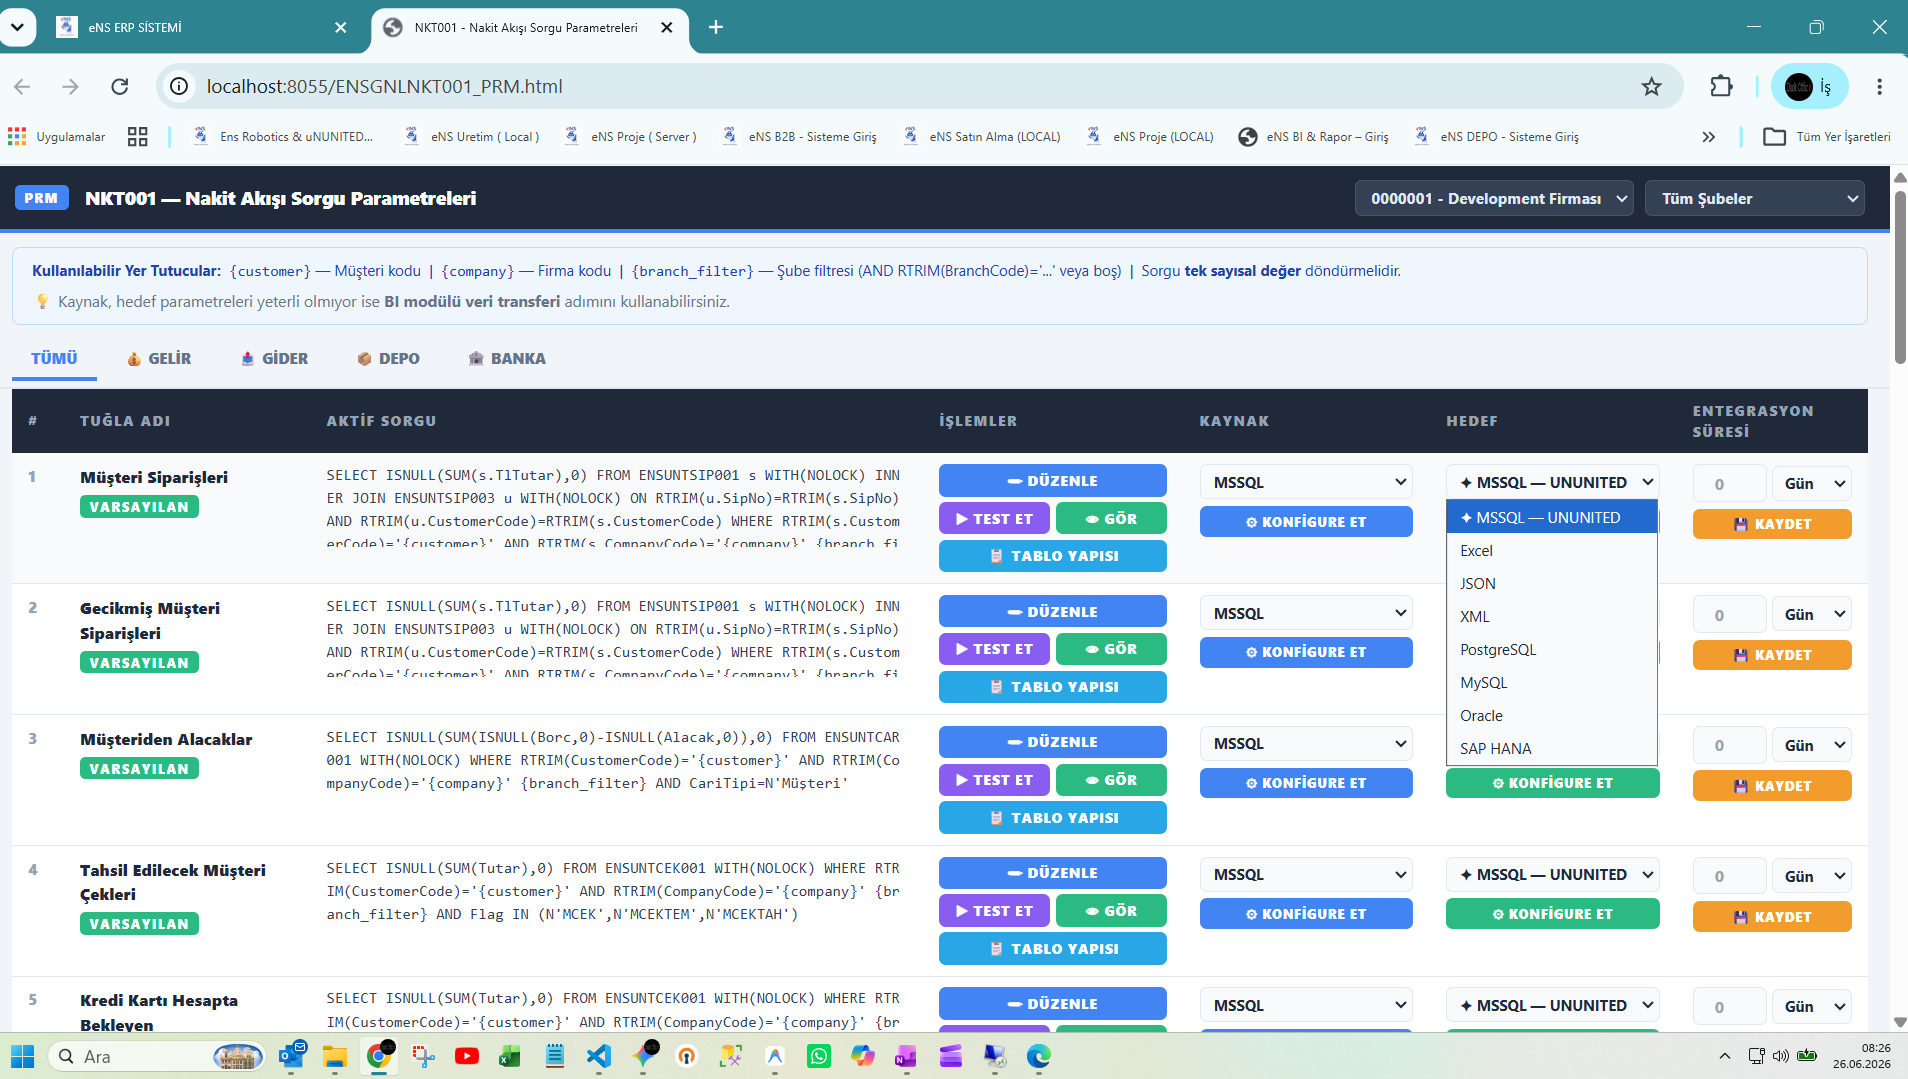Open the Tüm Şubeler branch dropdown
The height and width of the screenshot is (1079, 1908).
point(1755,198)
